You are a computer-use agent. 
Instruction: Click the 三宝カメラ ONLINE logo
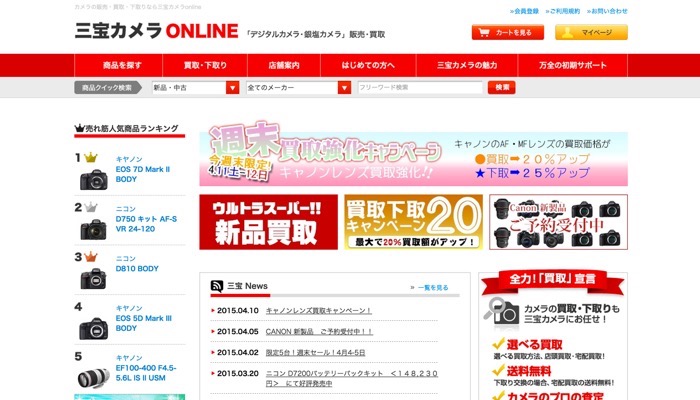tap(156, 31)
